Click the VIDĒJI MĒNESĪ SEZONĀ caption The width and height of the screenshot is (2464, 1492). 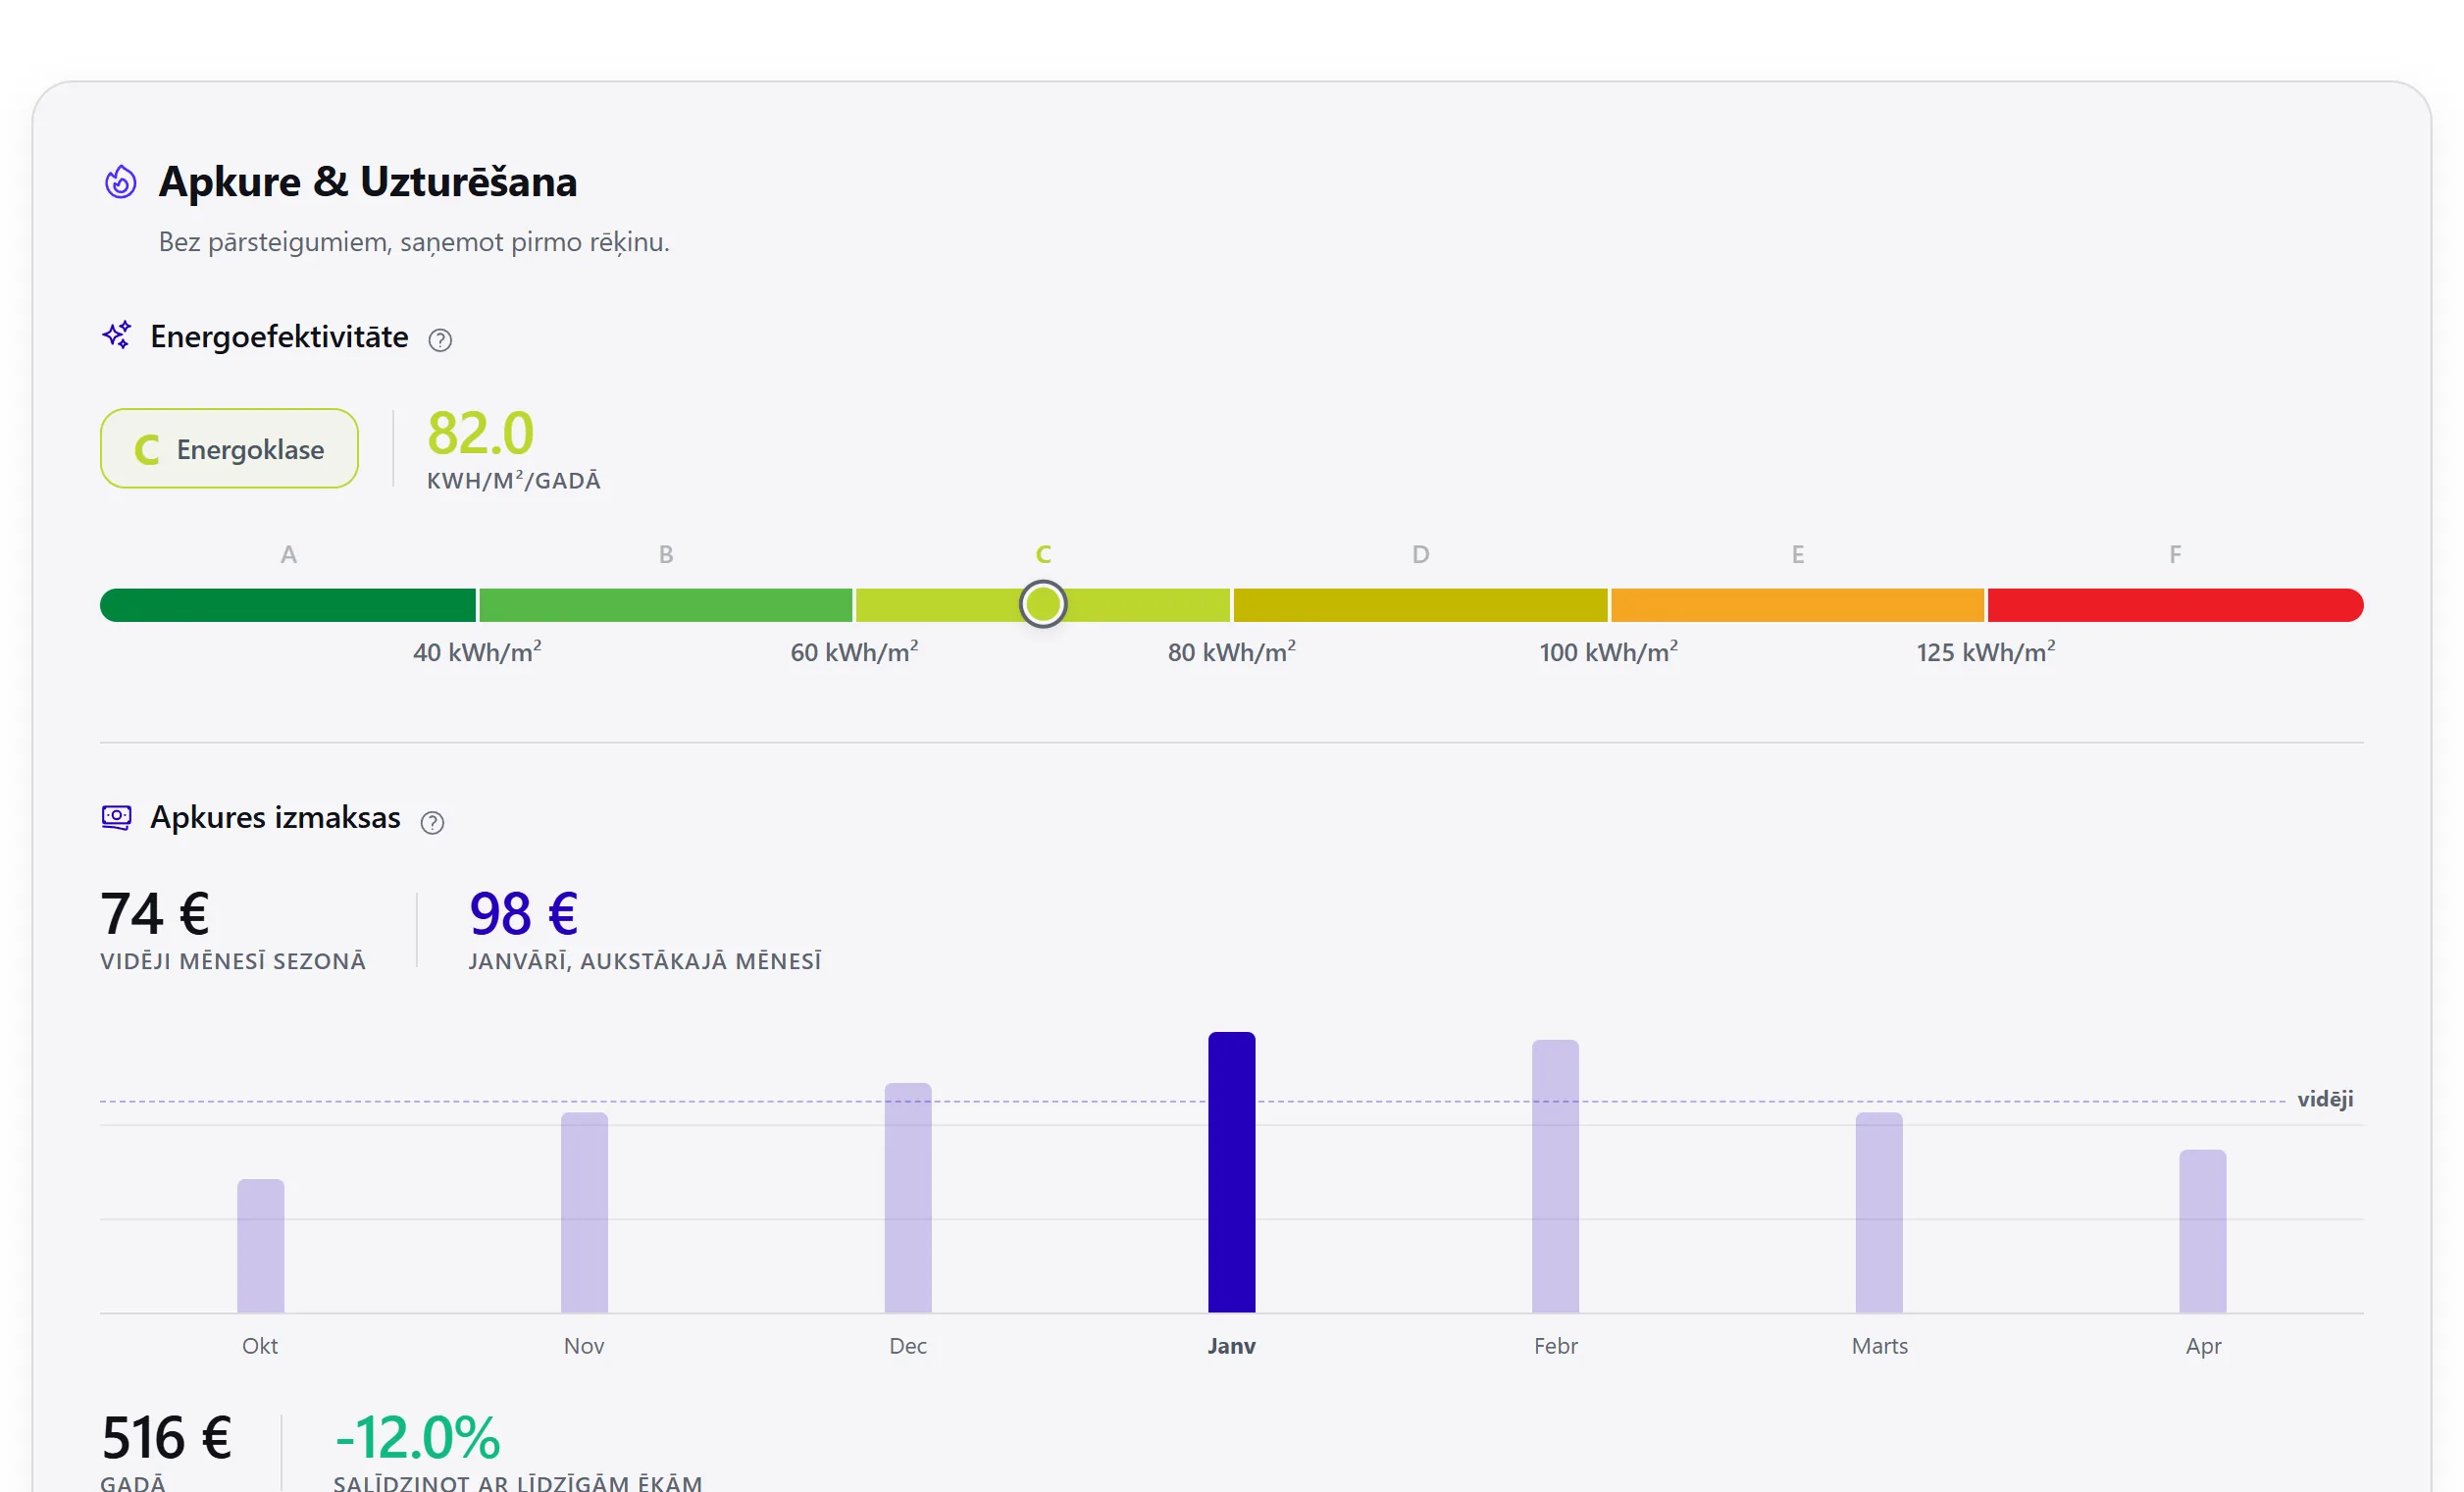click(233, 961)
